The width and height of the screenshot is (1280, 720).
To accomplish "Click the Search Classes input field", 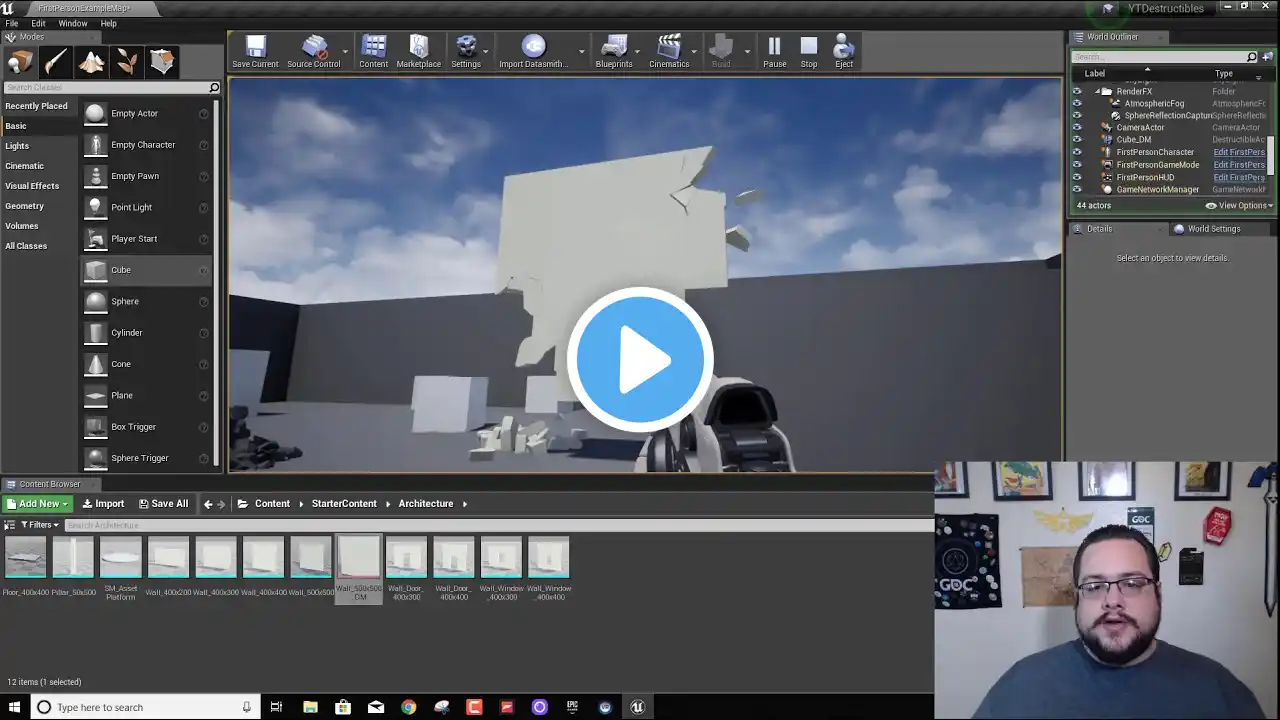I will pyautogui.click(x=105, y=88).
